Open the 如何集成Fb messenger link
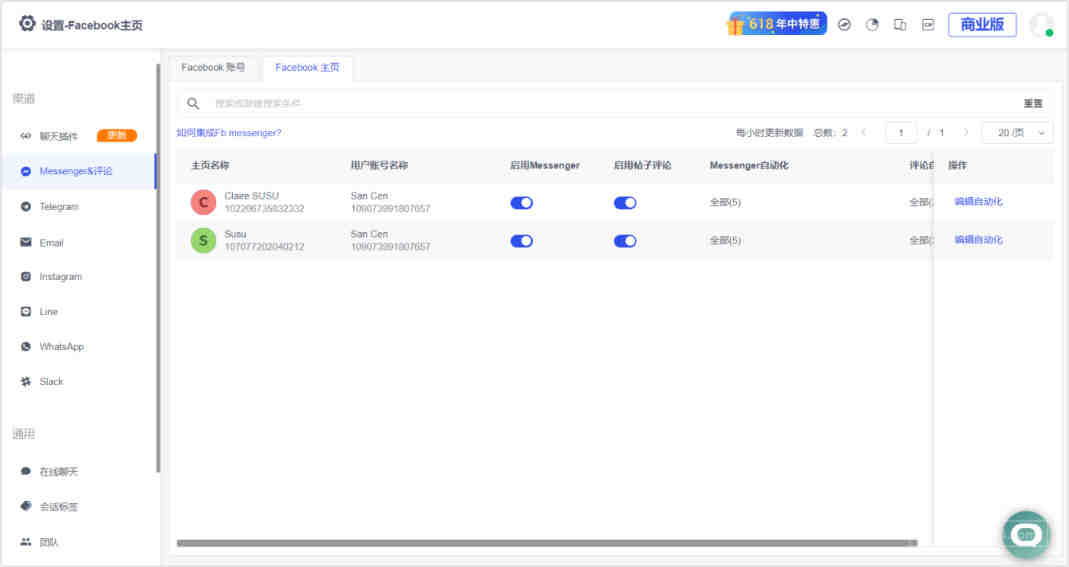The height and width of the screenshot is (567, 1069). pos(229,133)
